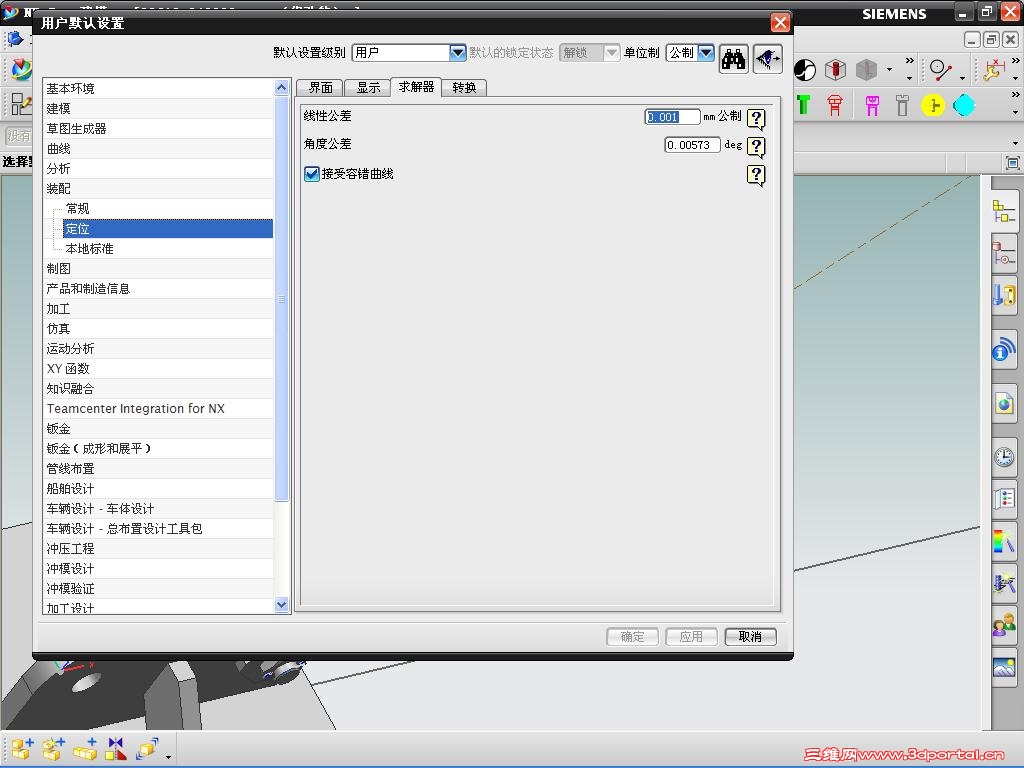Click the grey shaded cube icon
The width and height of the screenshot is (1024, 768).
866,69
